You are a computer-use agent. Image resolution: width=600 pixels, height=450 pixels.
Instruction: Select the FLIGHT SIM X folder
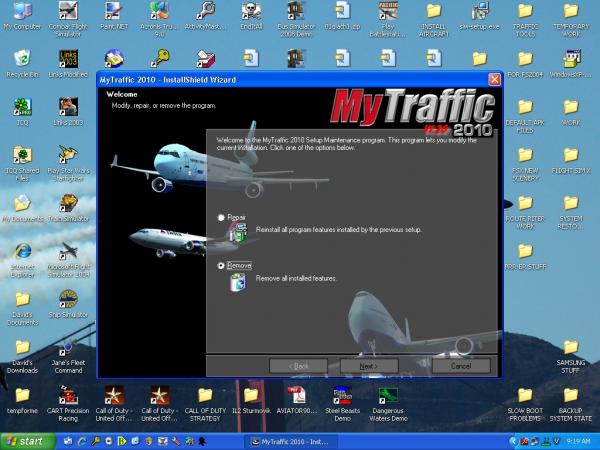coord(571,160)
